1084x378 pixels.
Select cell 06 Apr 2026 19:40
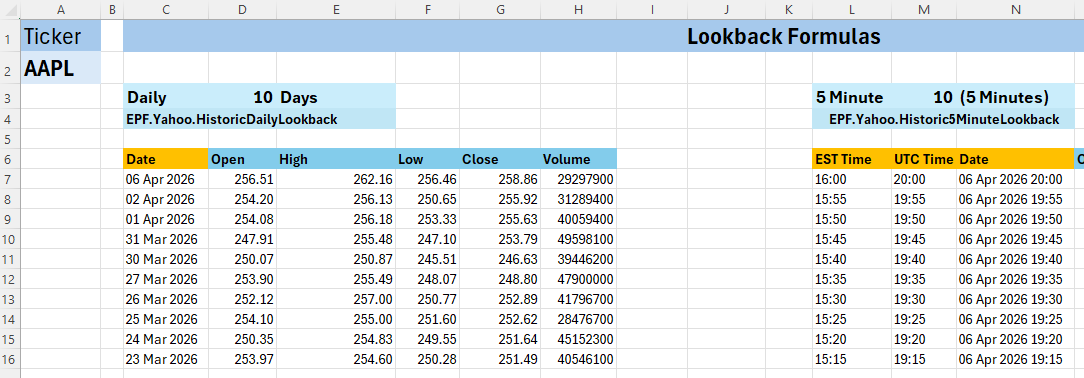pyautogui.click(x=1016, y=260)
